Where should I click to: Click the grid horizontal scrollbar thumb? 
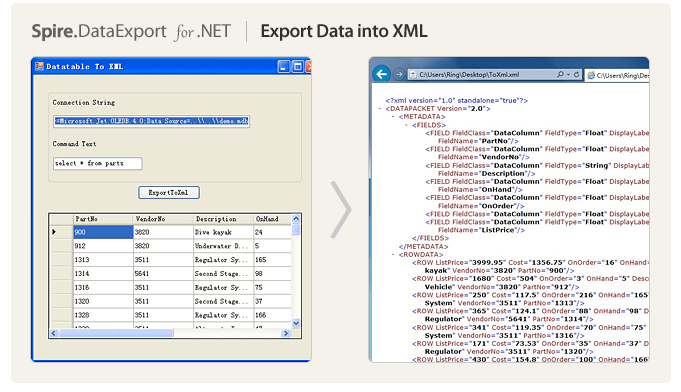[116, 333]
